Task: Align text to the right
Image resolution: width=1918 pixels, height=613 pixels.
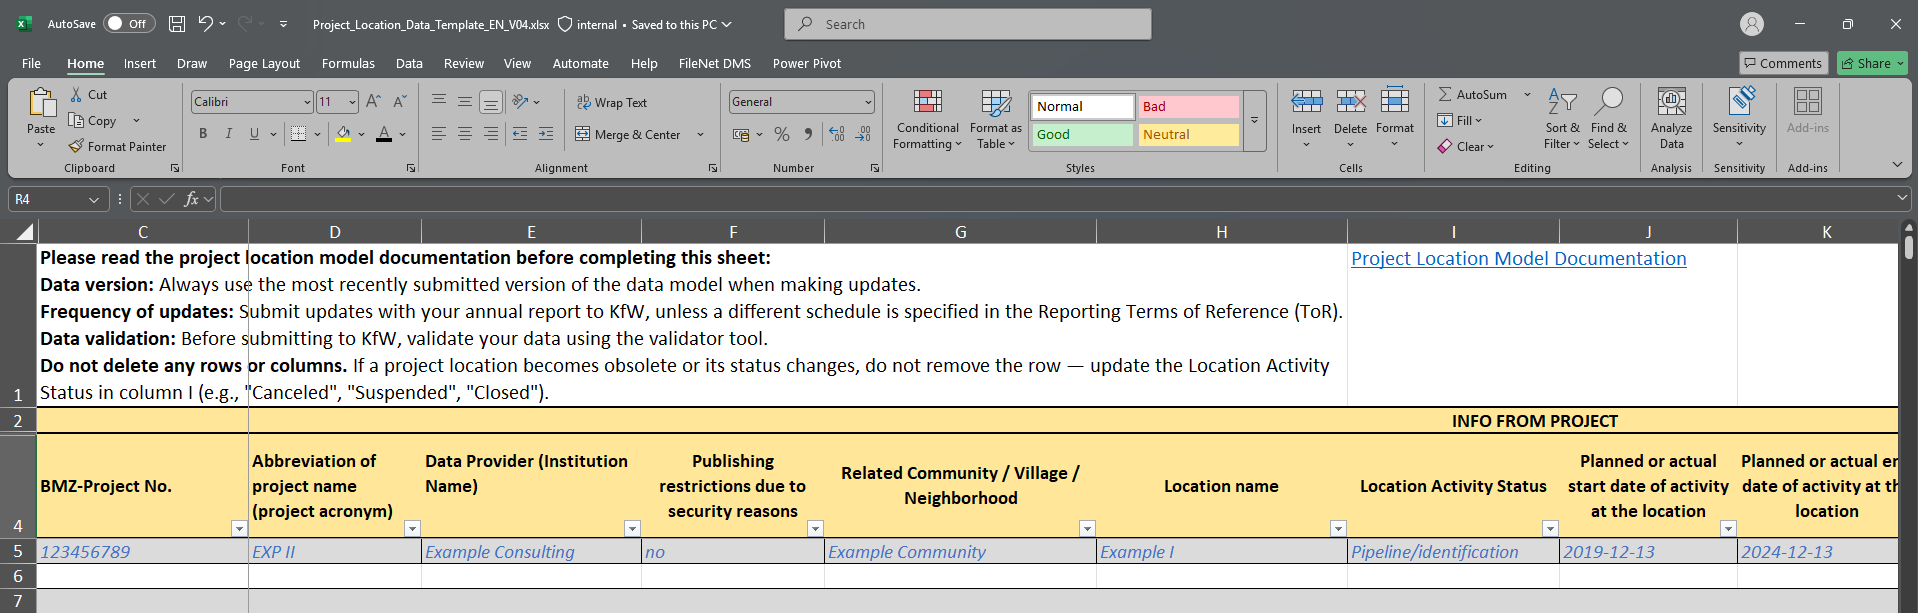Action: pyautogui.click(x=490, y=134)
